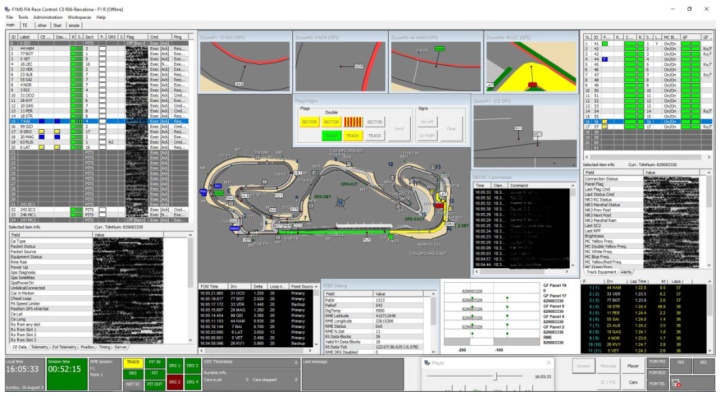
Task: Click the yellow TRACK status button at bottom
Action: click(133, 362)
